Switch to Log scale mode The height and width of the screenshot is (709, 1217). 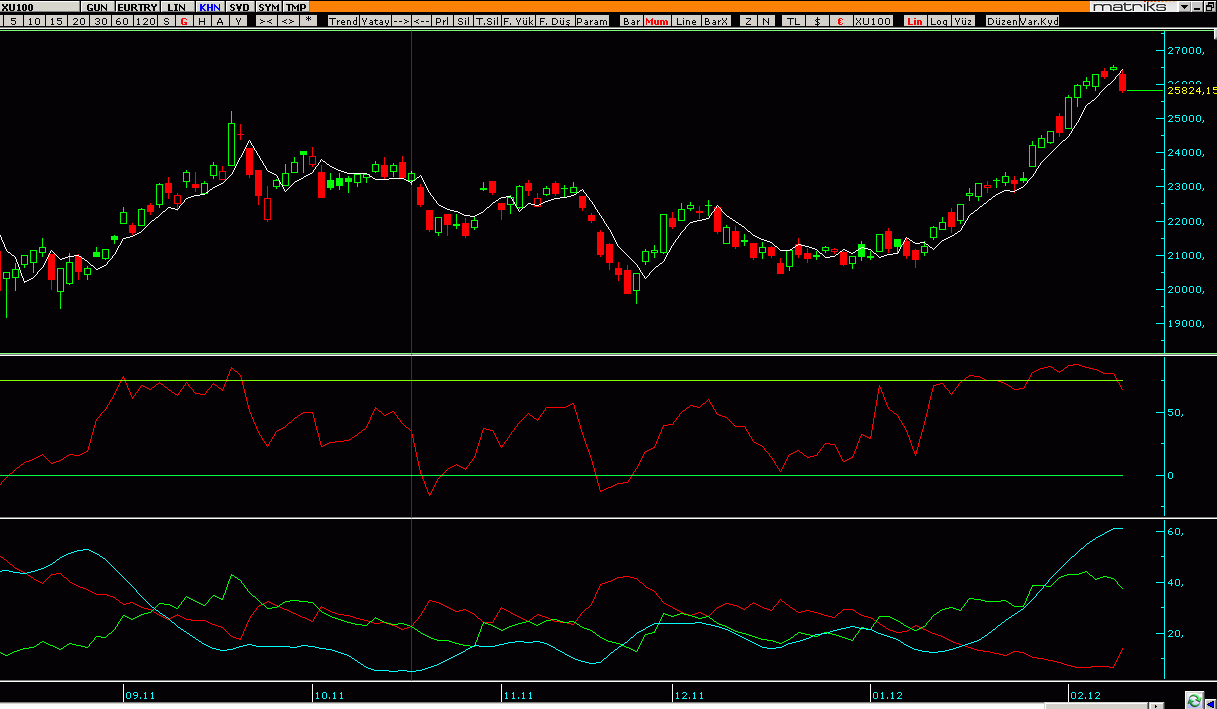click(938, 21)
